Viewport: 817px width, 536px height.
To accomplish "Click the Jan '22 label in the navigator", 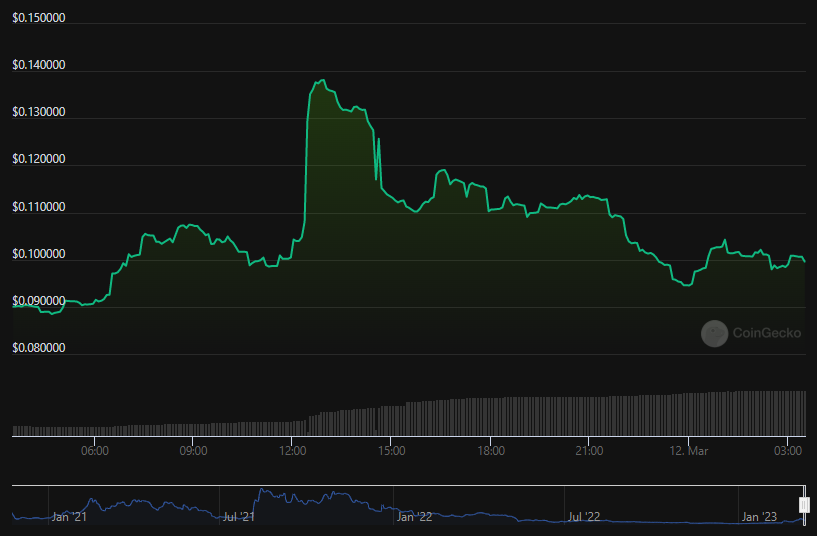I will pyautogui.click(x=414, y=517).
